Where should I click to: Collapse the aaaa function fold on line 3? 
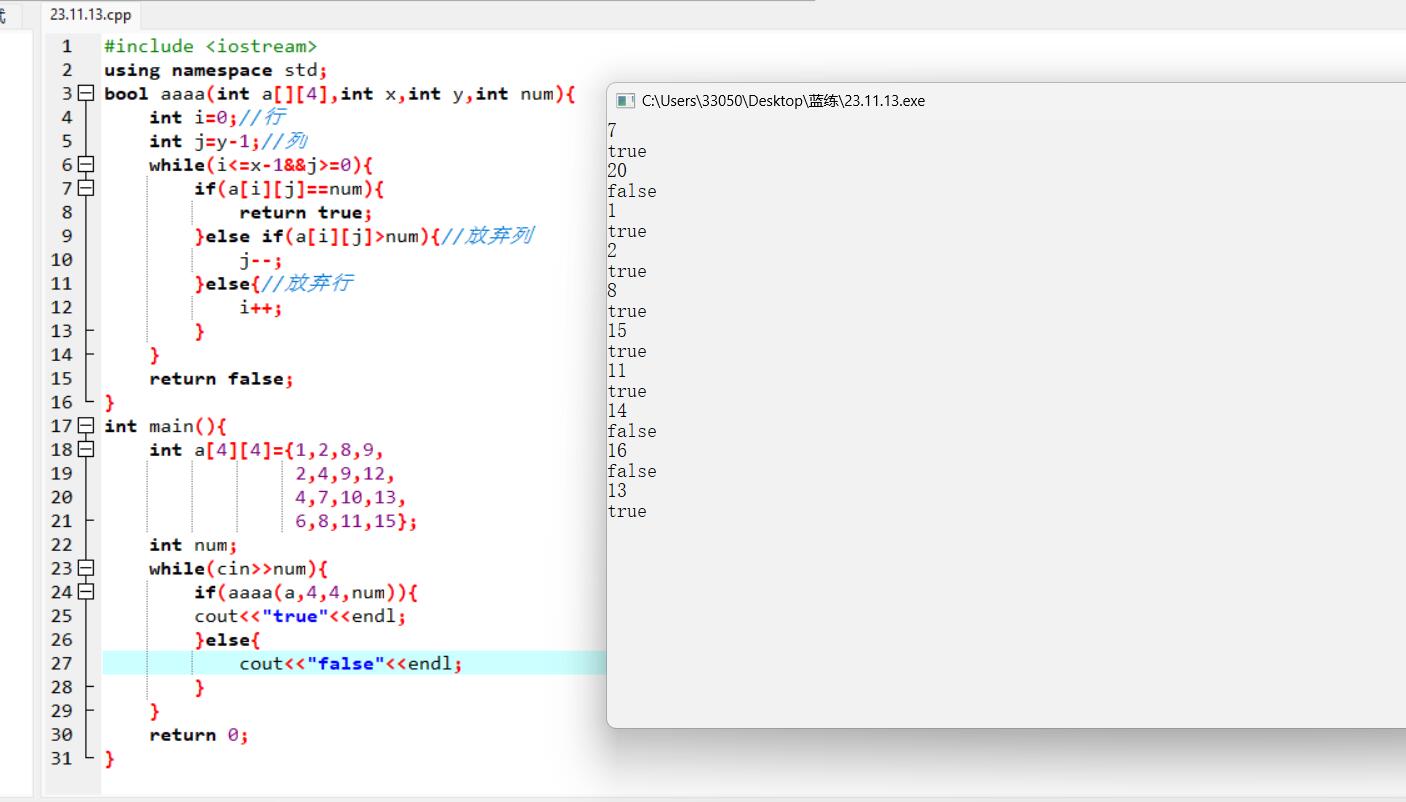[x=85, y=94]
